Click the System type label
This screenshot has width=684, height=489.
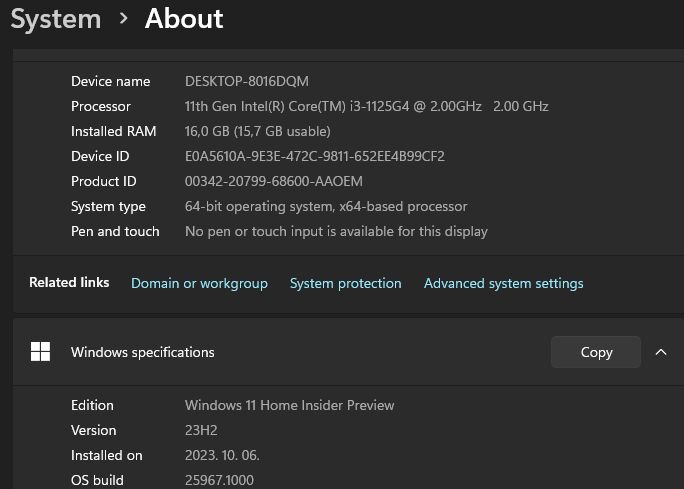108,206
